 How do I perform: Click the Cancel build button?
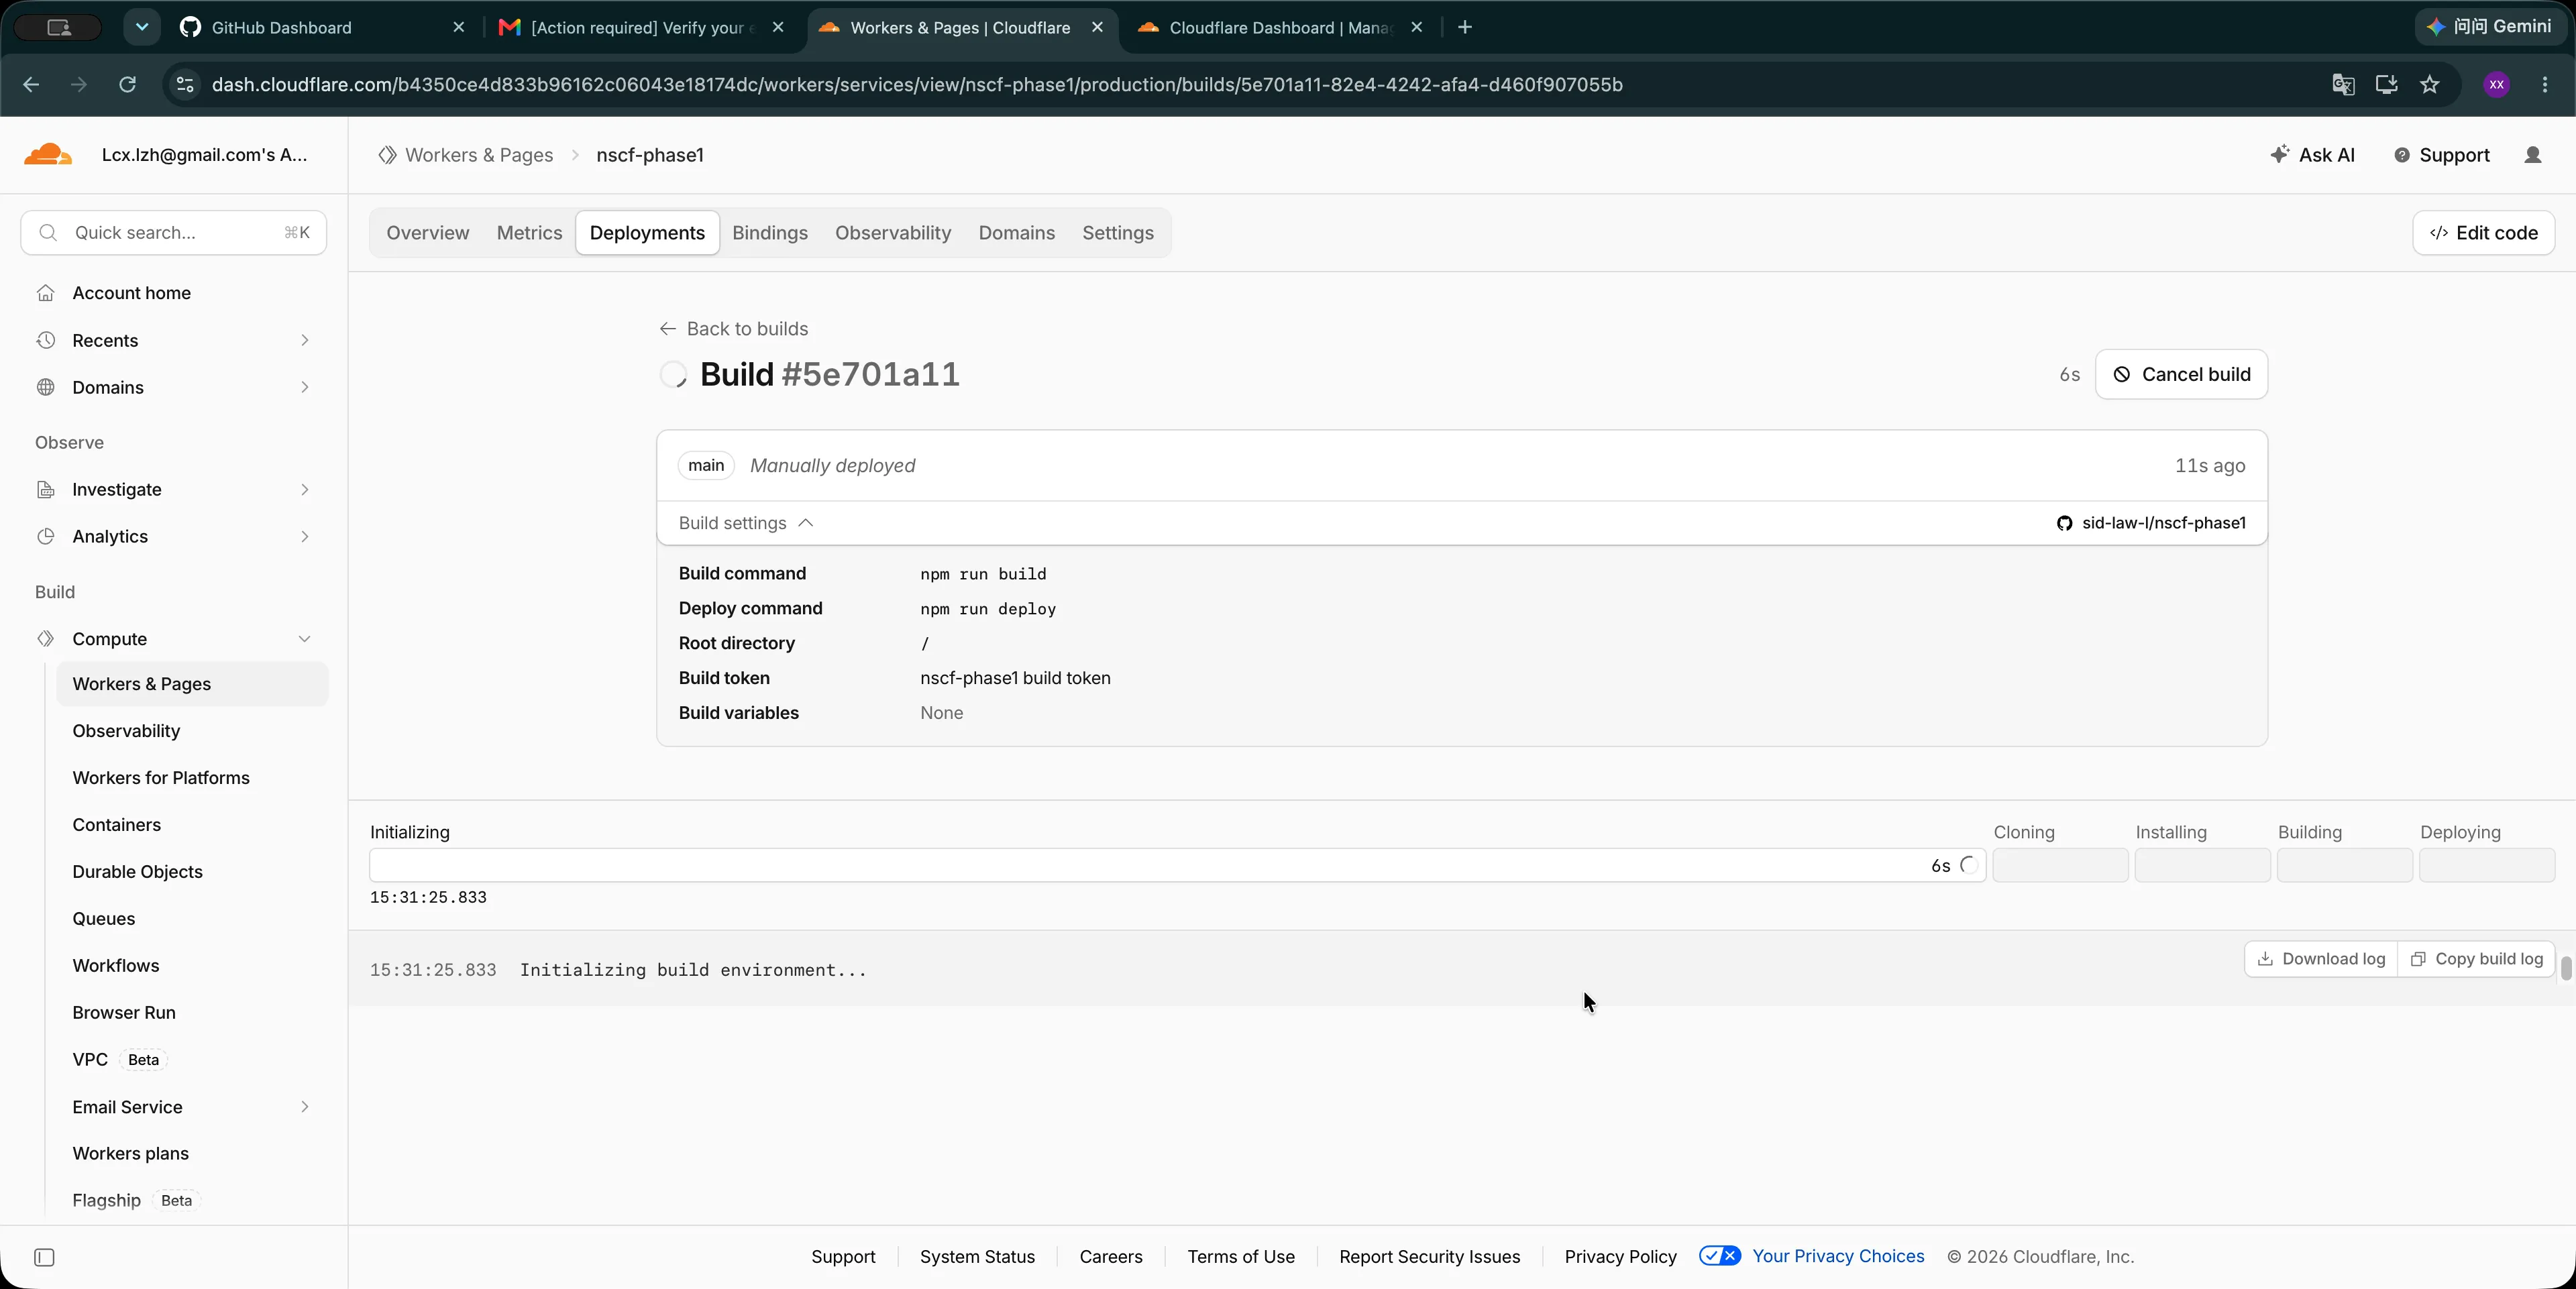(2181, 374)
